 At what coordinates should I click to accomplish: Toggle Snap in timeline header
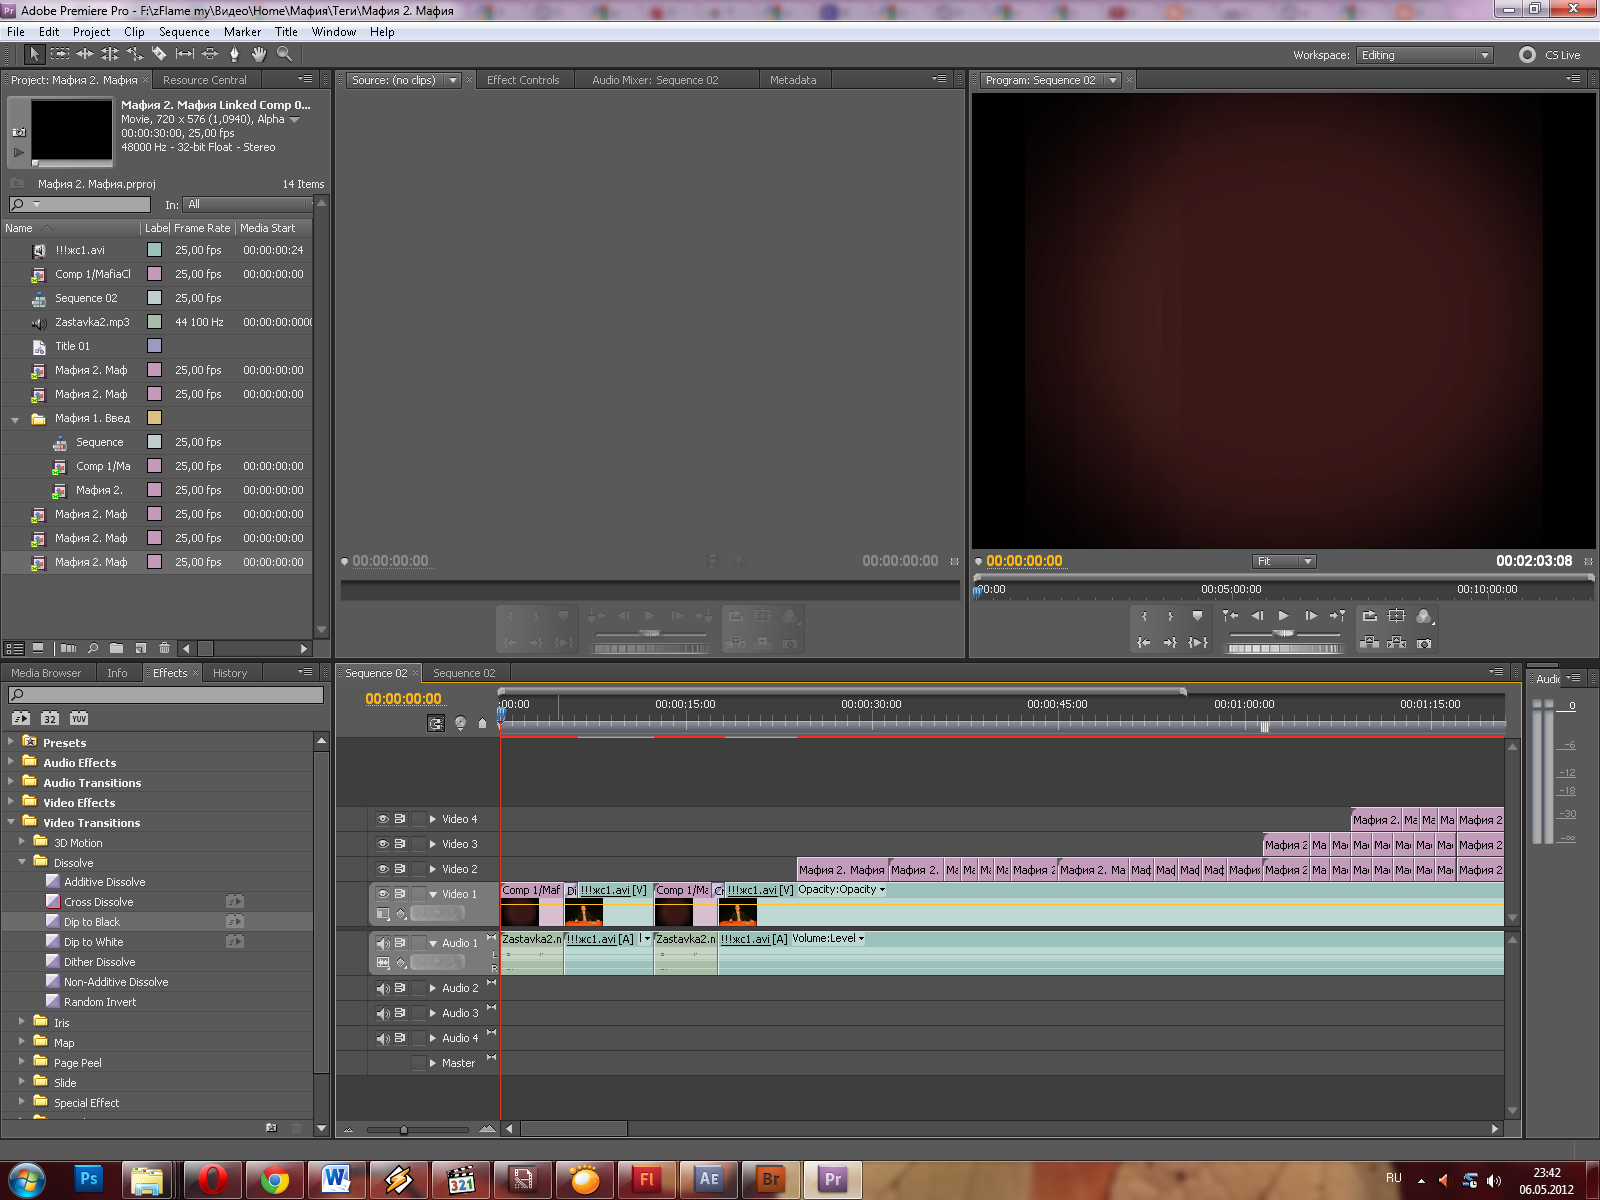(x=436, y=723)
